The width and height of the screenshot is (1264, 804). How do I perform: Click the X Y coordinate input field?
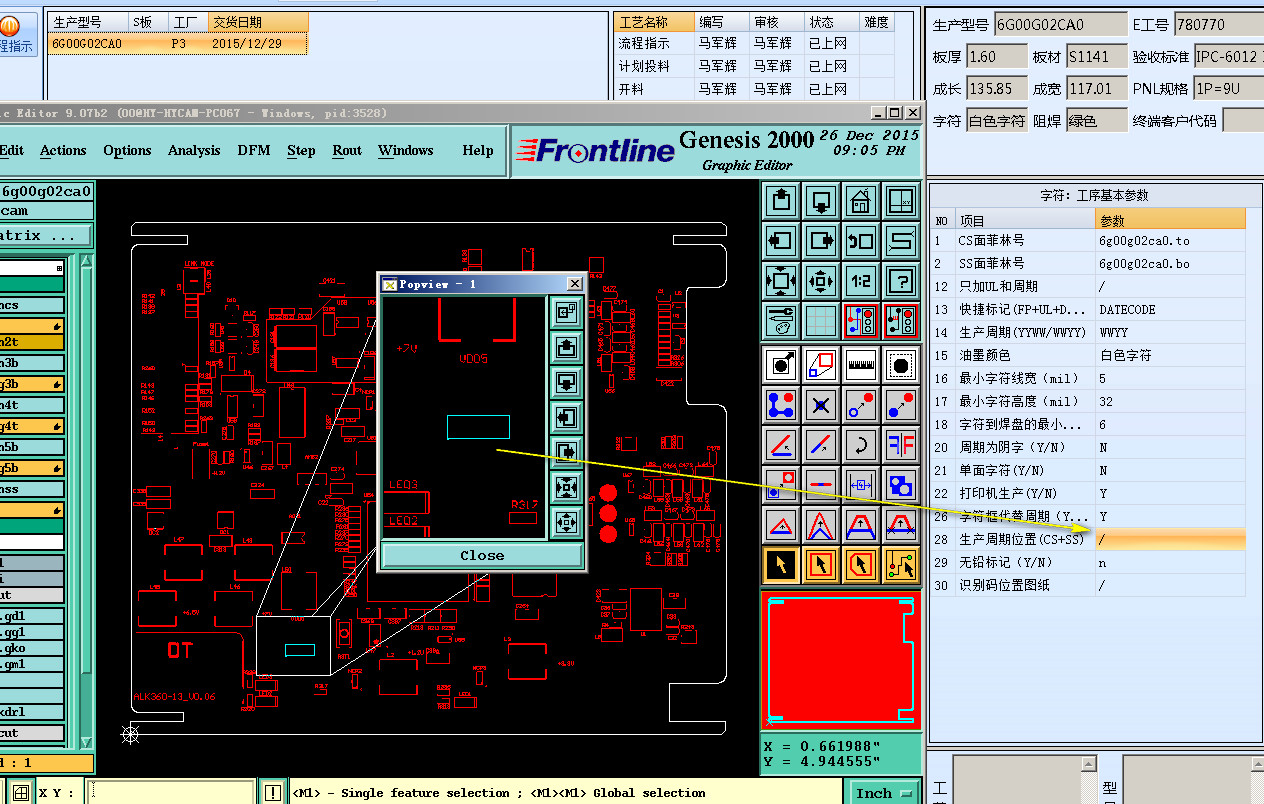coord(170,792)
